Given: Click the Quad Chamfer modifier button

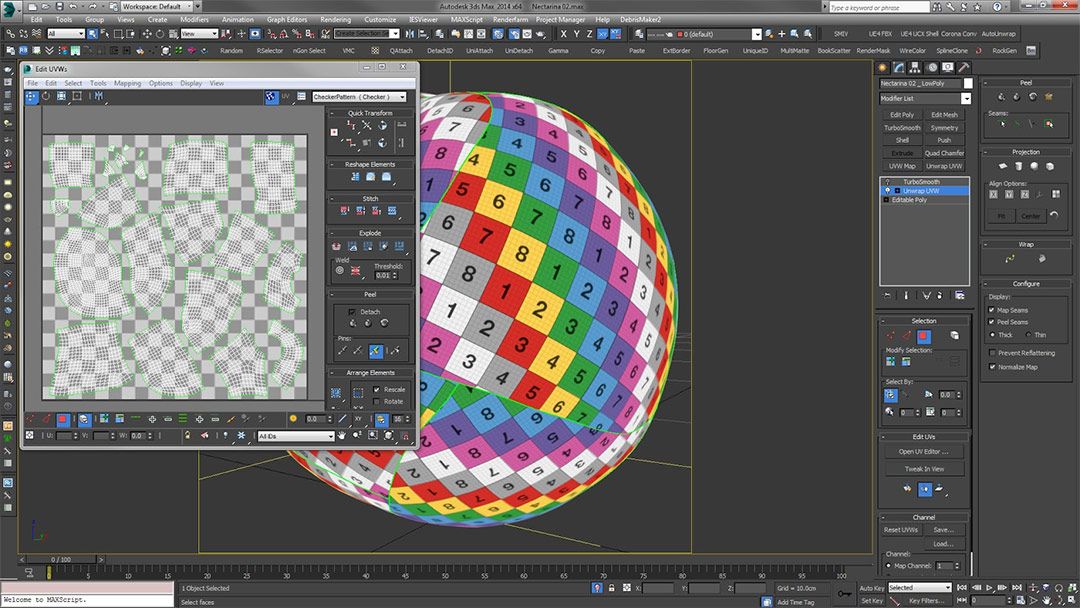Looking at the screenshot, I should coord(944,153).
